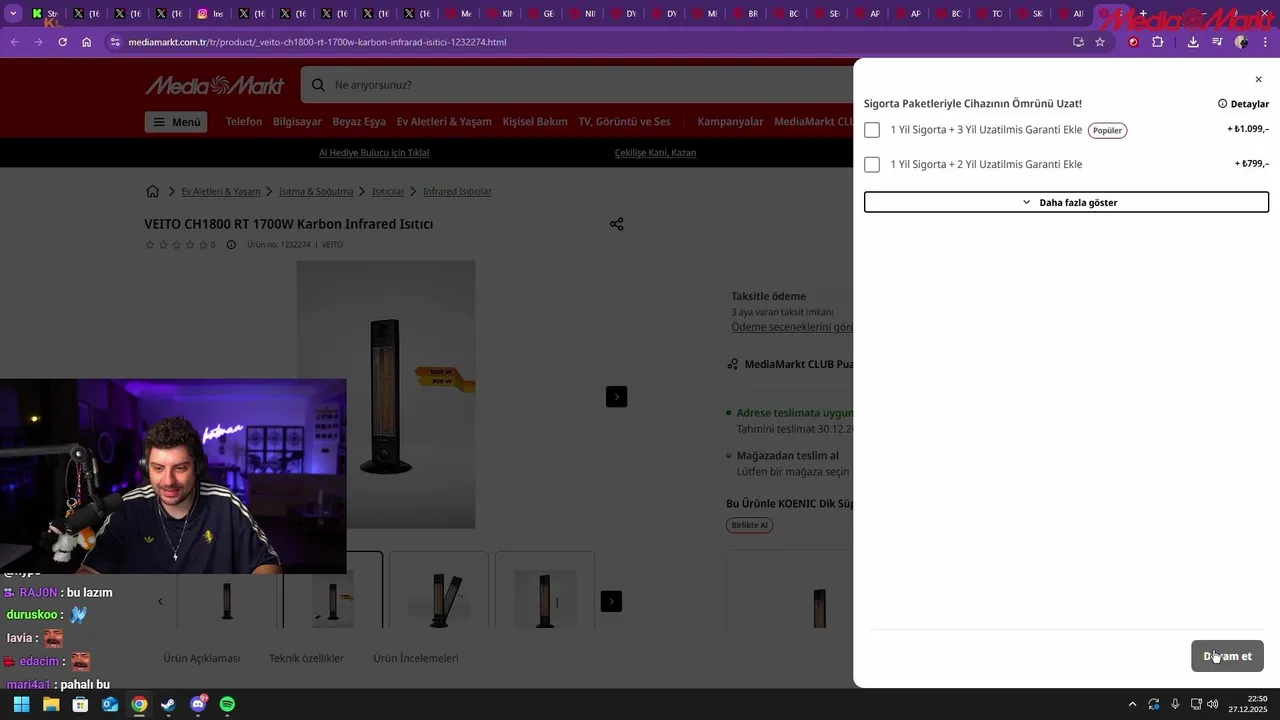Open the browser downloads icon
Screen dimensions: 1280x720
pyautogui.click(x=1193, y=42)
